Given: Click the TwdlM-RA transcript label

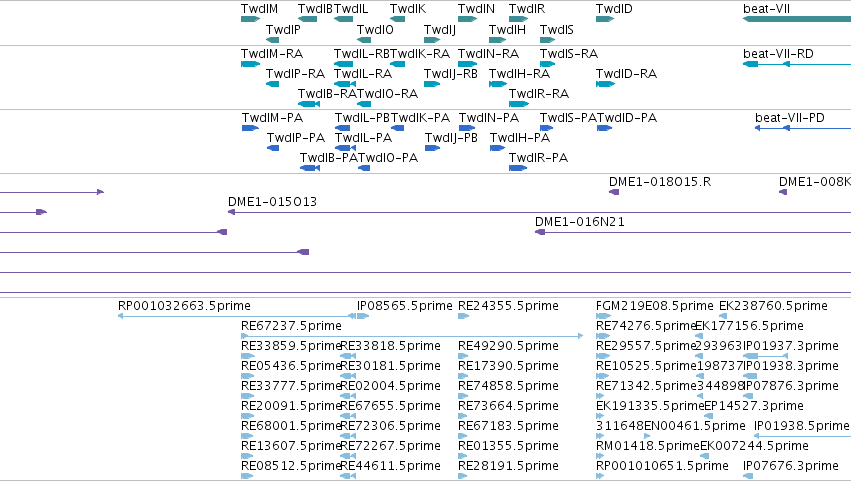Looking at the screenshot, I should 272,54.
